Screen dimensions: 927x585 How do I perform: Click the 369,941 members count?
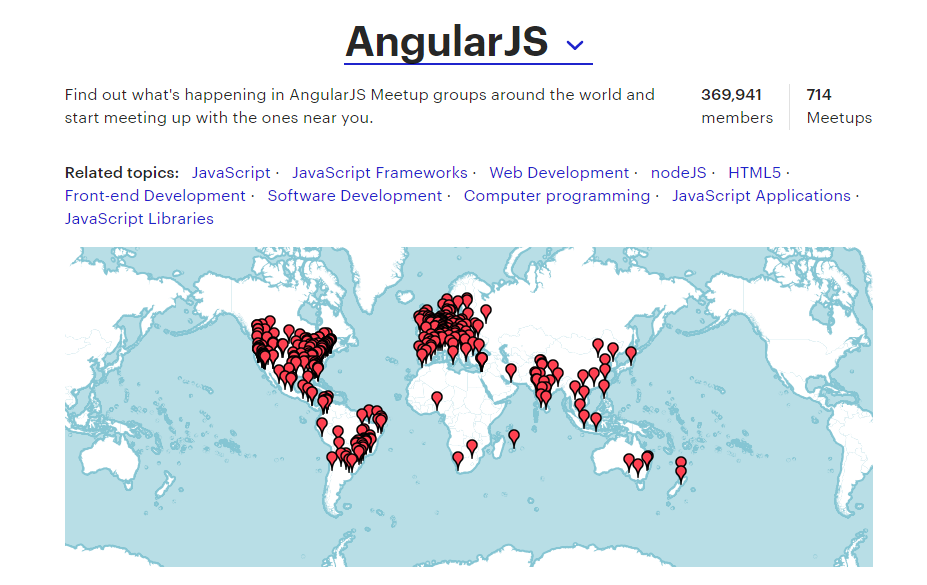[737, 106]
